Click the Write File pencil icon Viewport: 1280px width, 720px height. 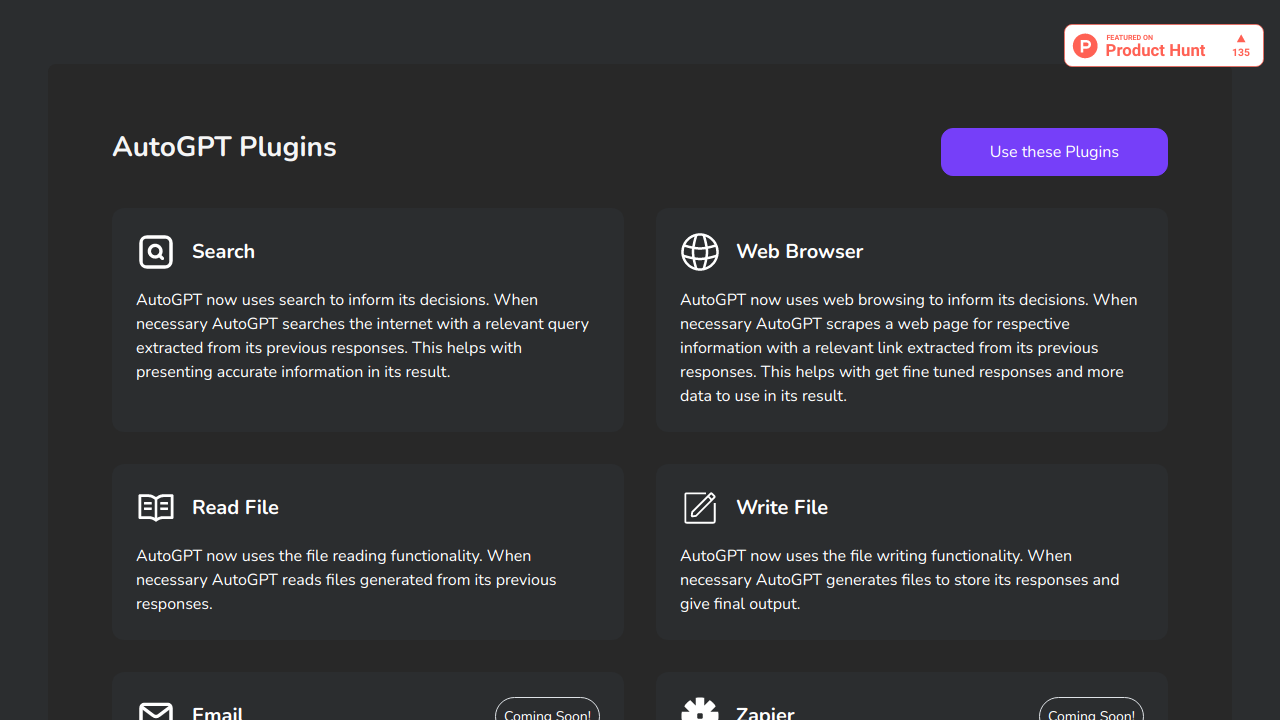700,508
